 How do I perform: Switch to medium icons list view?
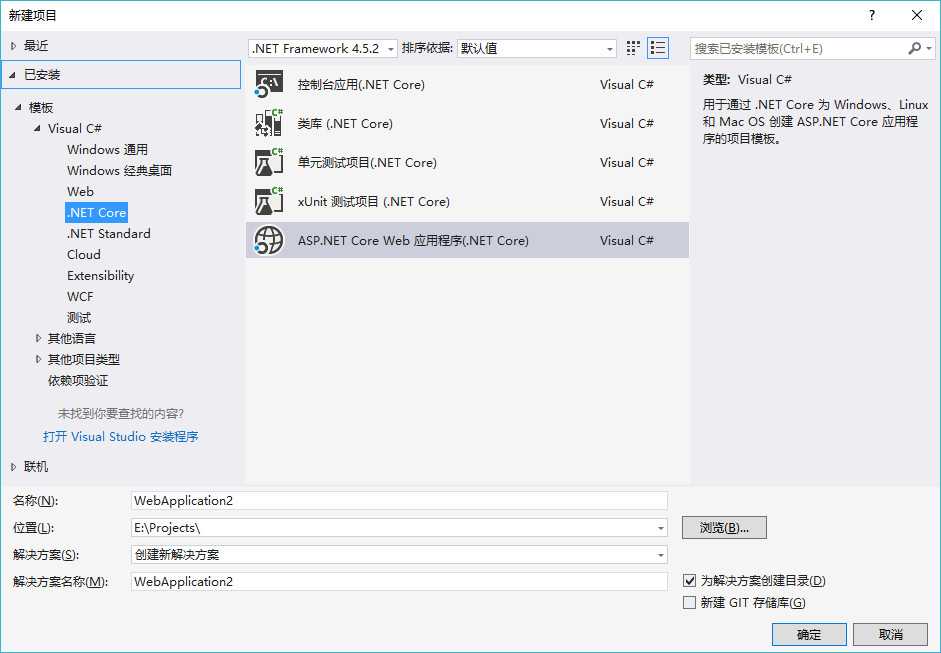tap(658, 48)
